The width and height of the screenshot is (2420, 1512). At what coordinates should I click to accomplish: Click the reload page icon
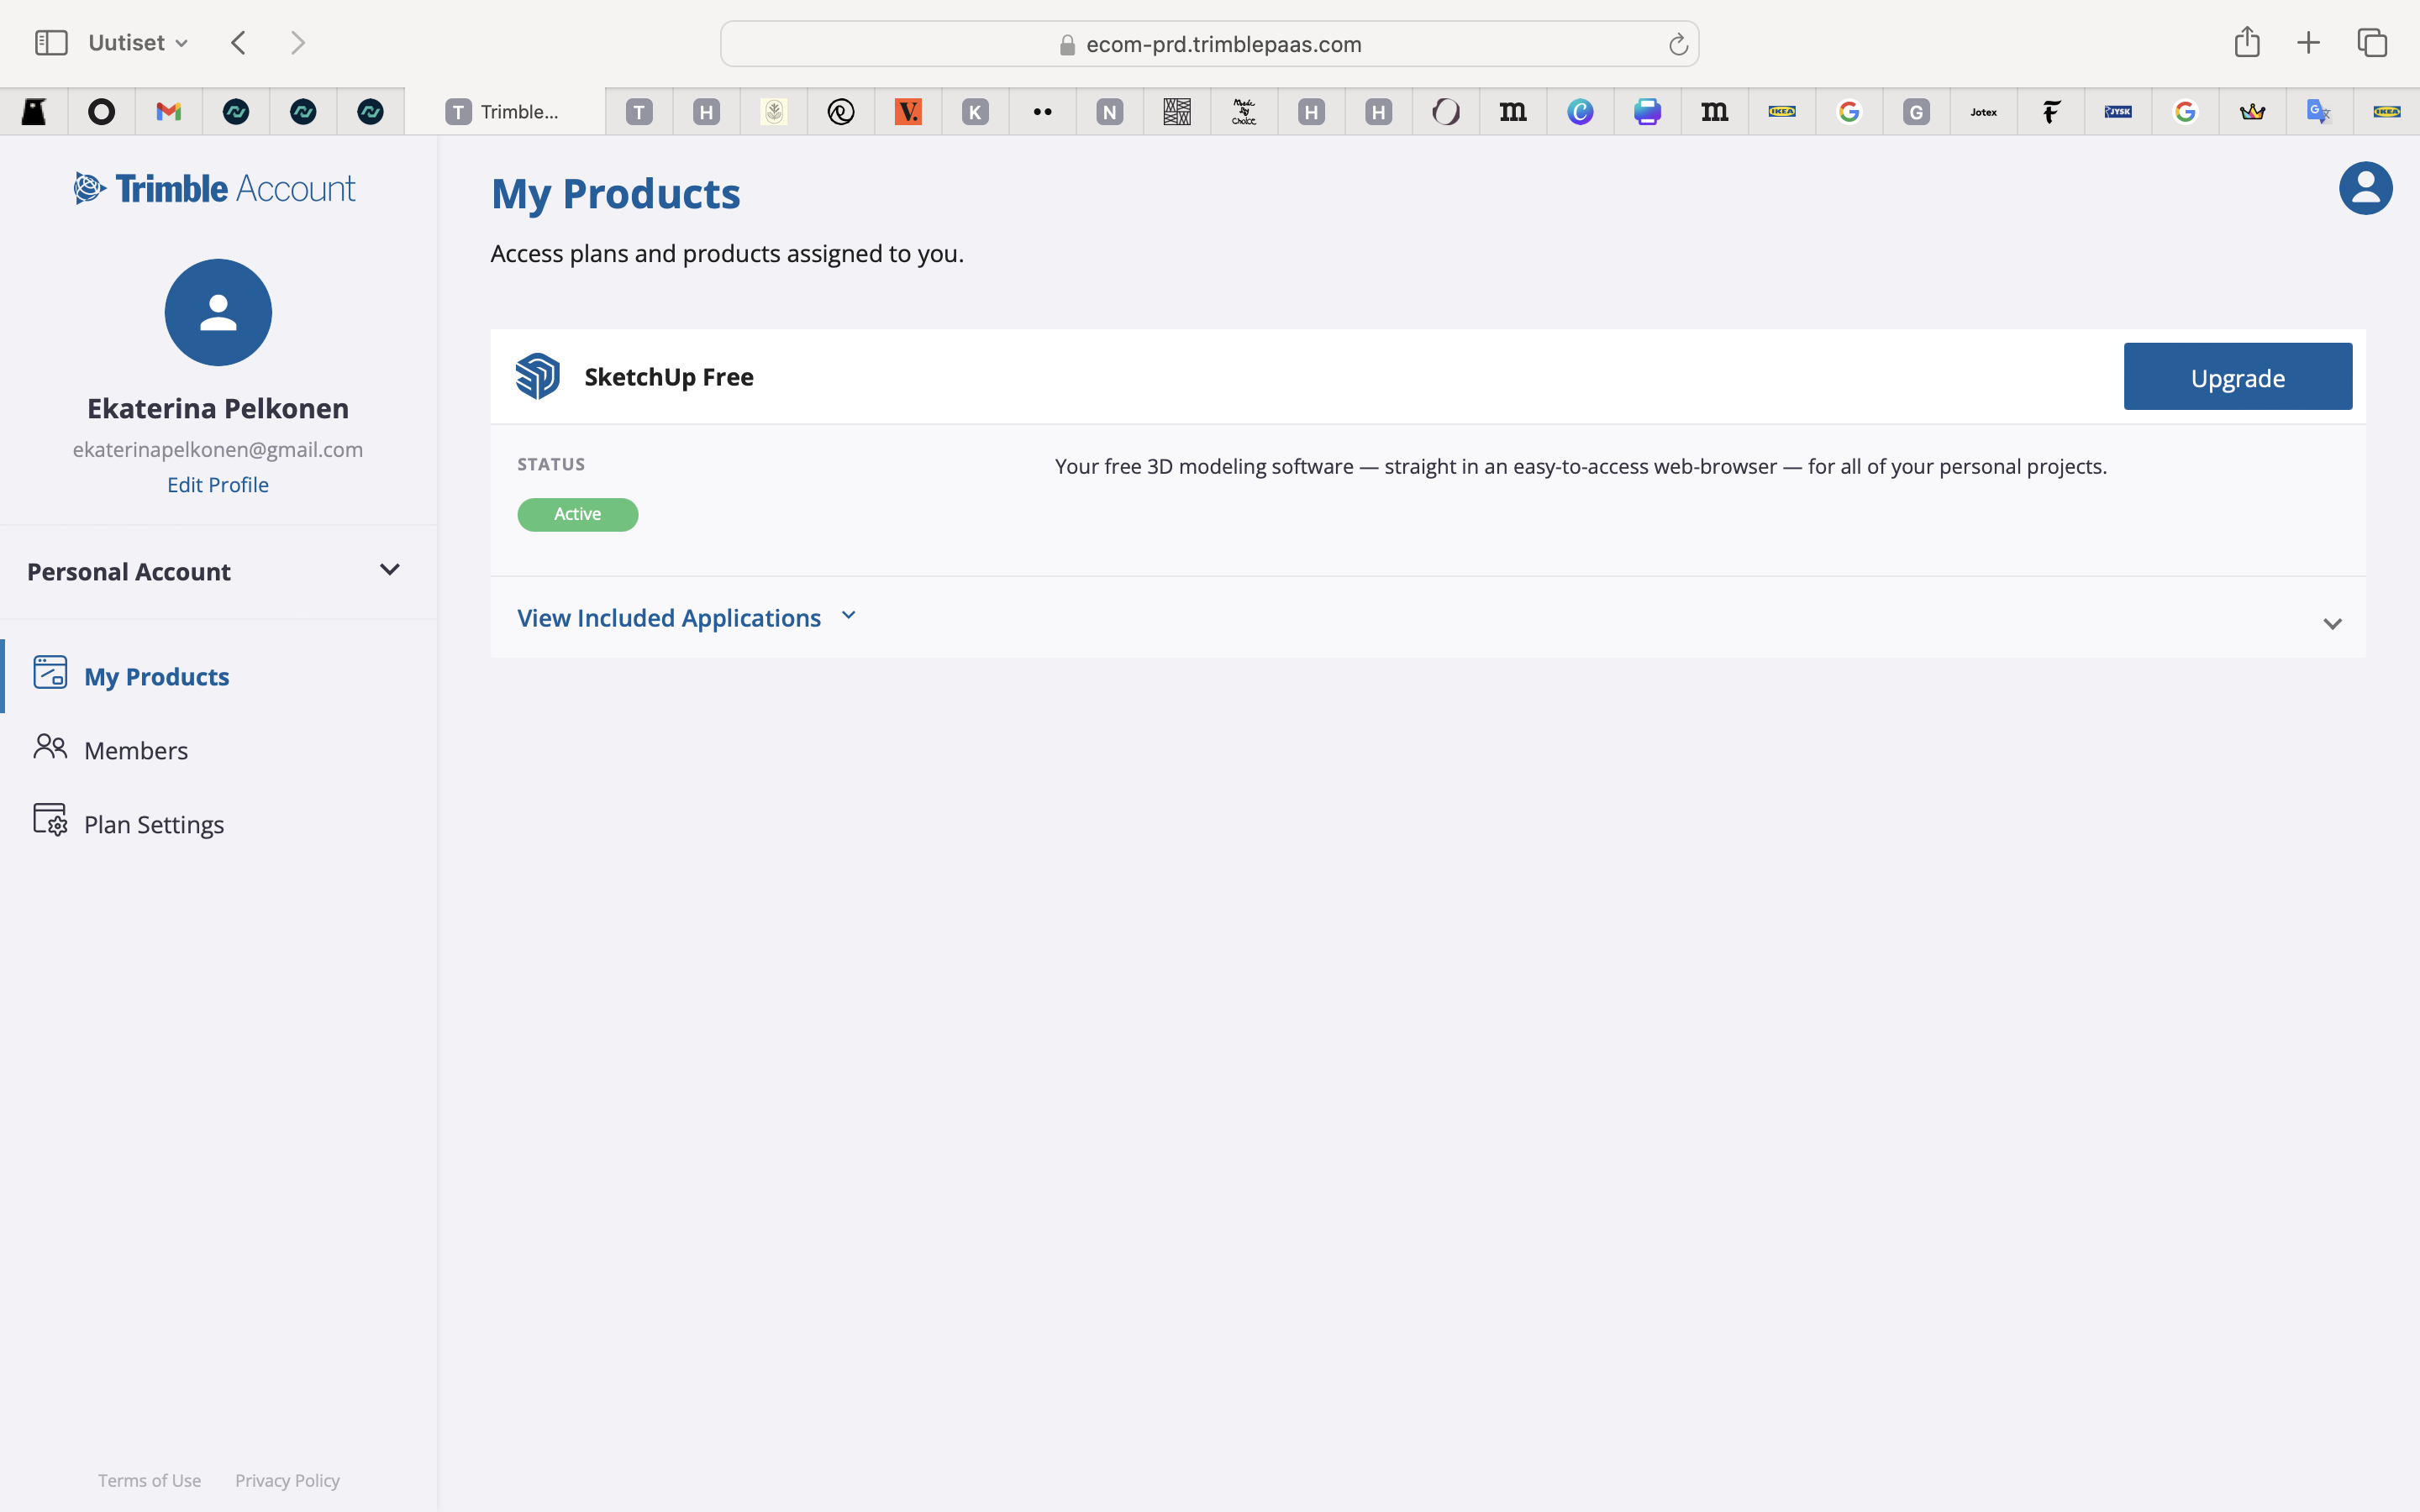click(x=1678, y=44)
